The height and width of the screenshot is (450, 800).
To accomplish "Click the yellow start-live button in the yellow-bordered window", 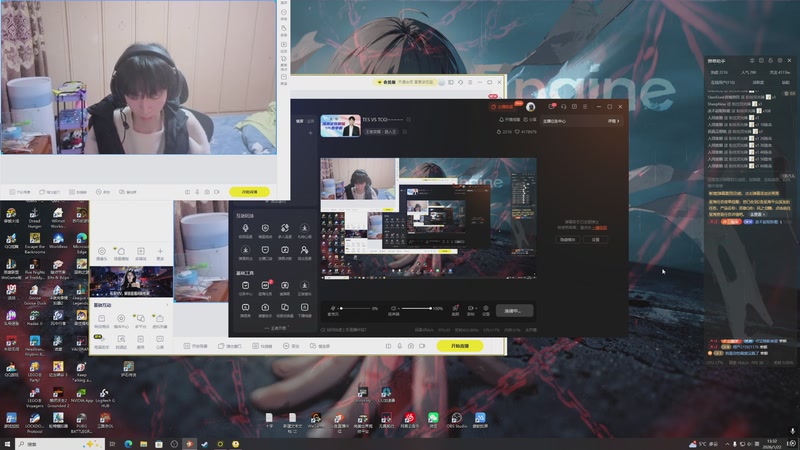I will pyautogui.click(x=460, y=346).
